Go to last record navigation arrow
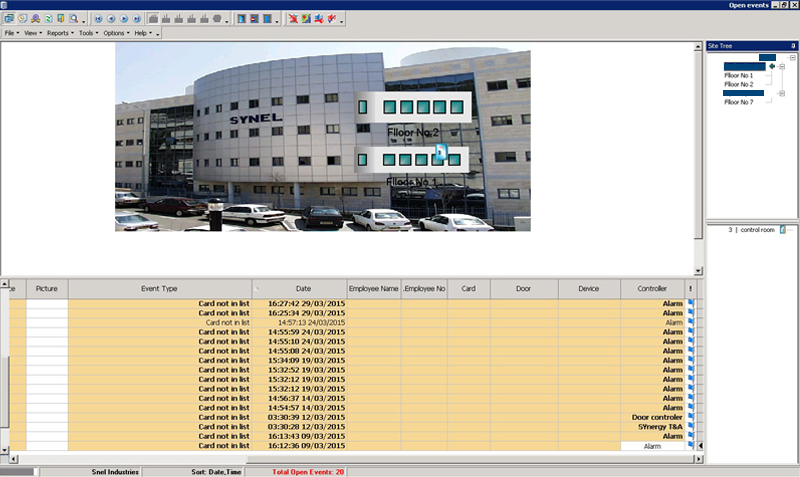 pos(137,19)
